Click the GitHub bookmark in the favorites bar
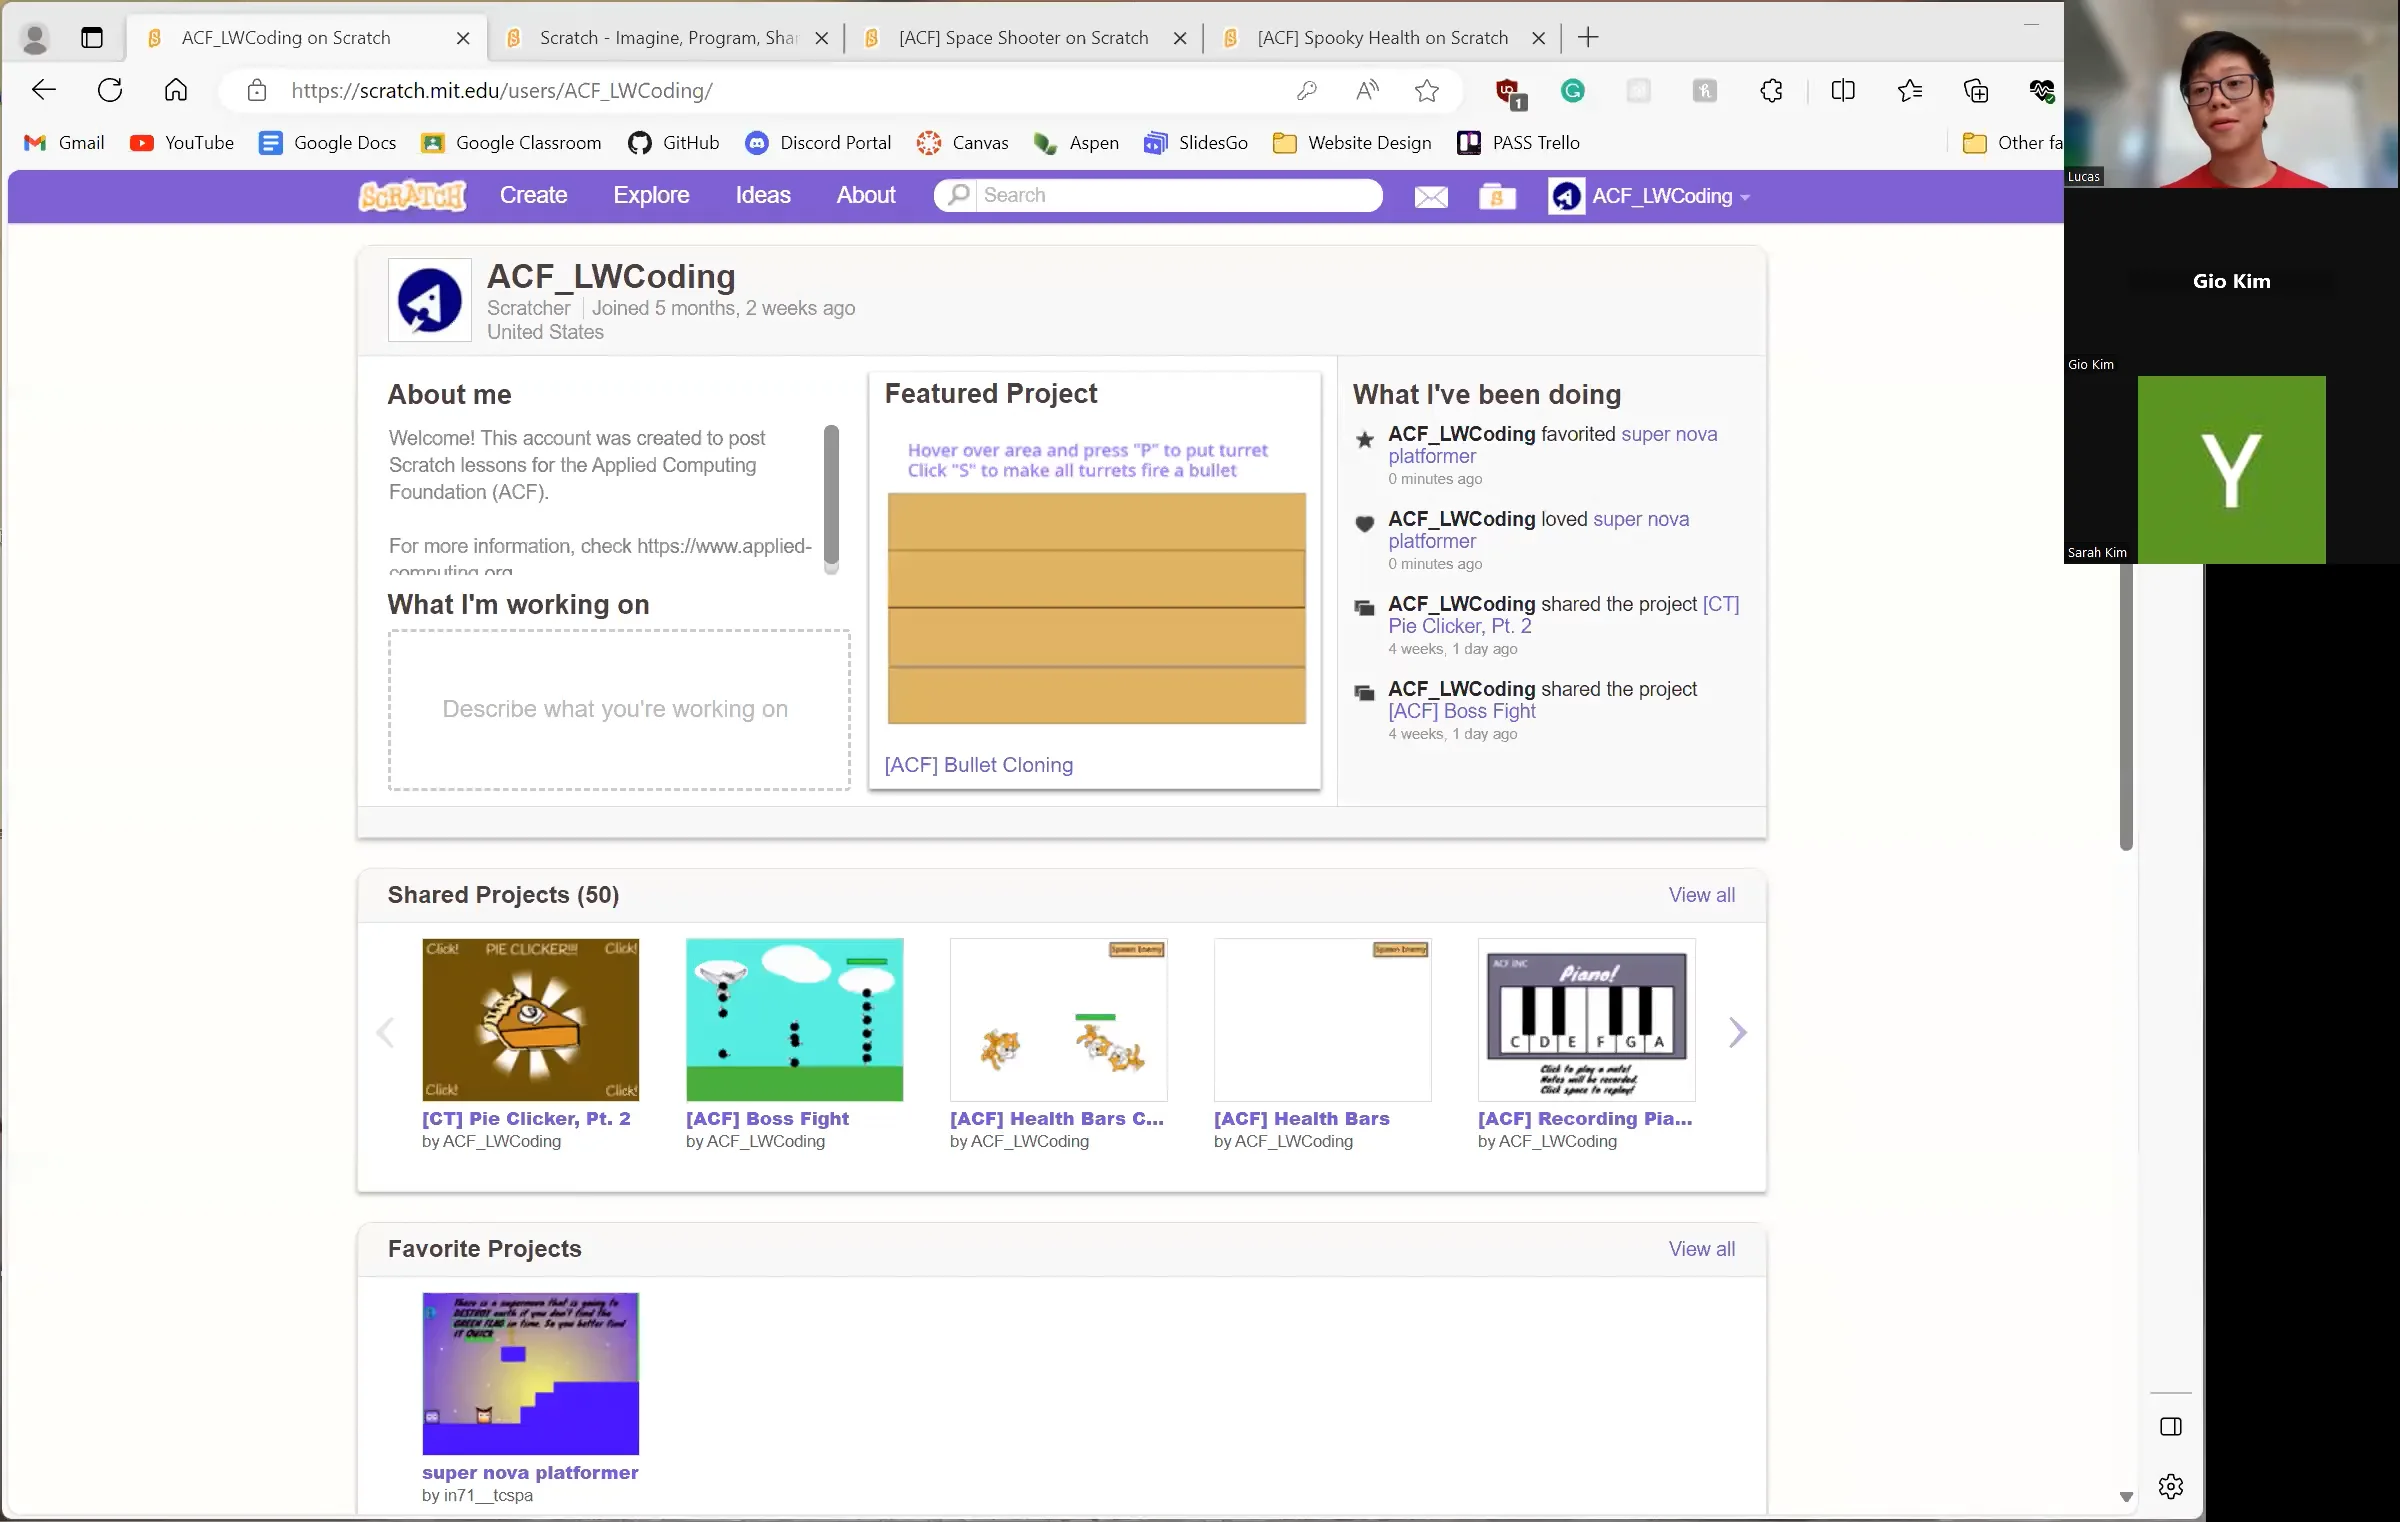 click(x=672, y=142)
